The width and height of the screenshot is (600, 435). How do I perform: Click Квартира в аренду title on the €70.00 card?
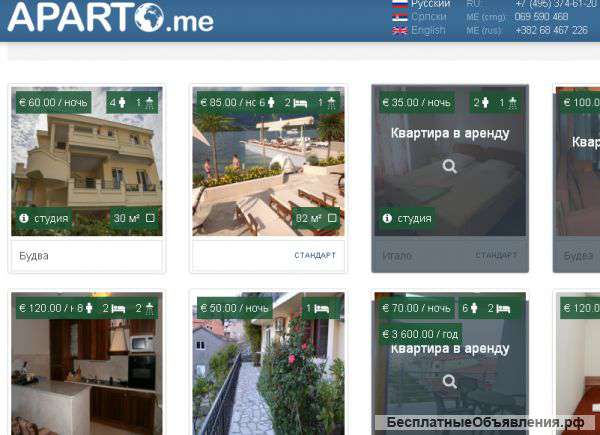point(450,349)
